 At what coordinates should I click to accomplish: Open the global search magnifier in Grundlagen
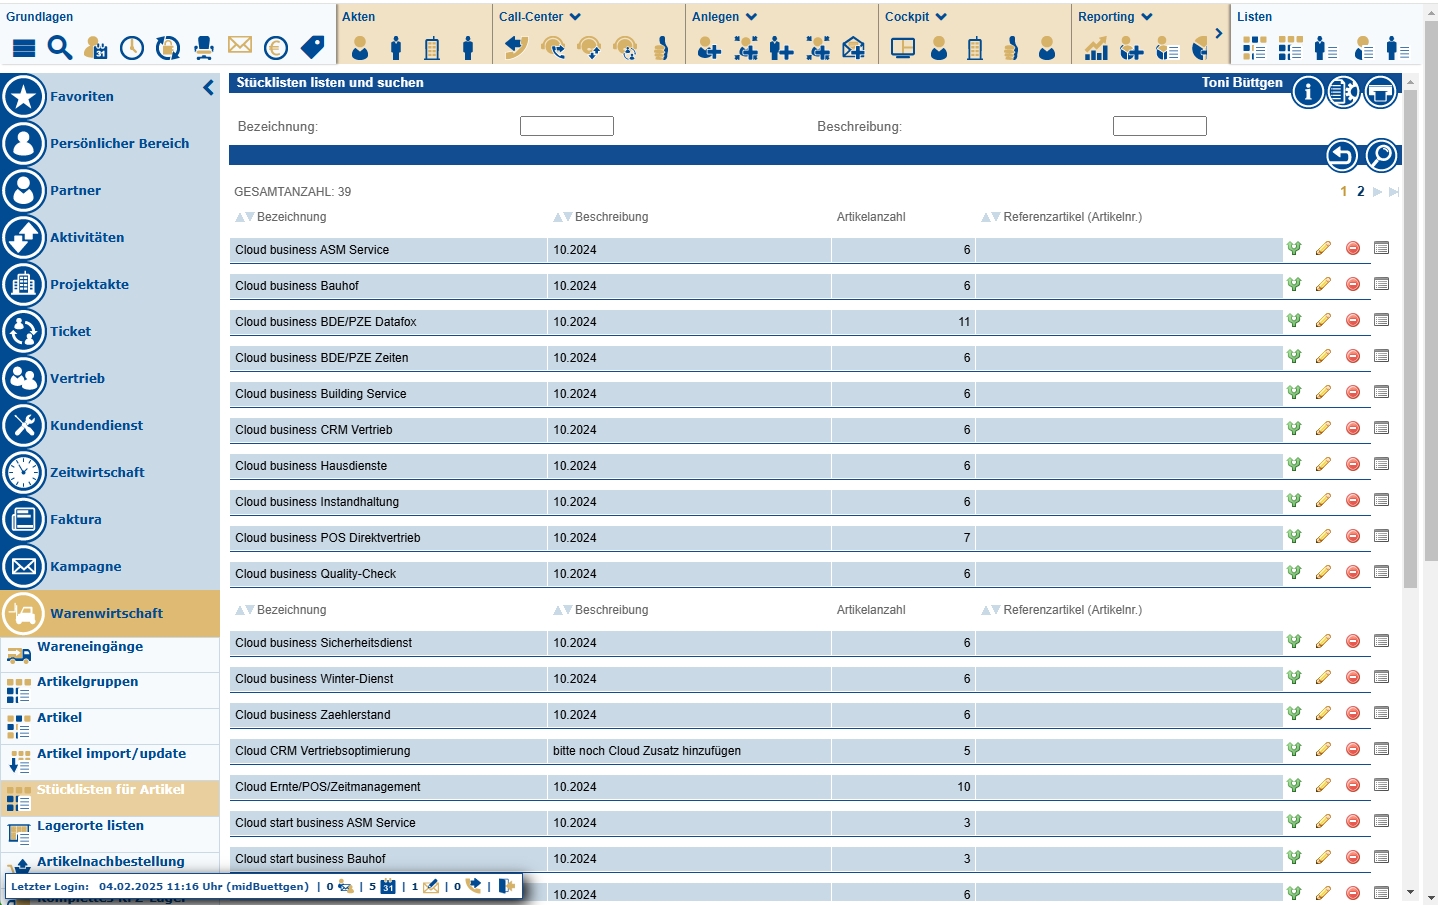(59, 47)
